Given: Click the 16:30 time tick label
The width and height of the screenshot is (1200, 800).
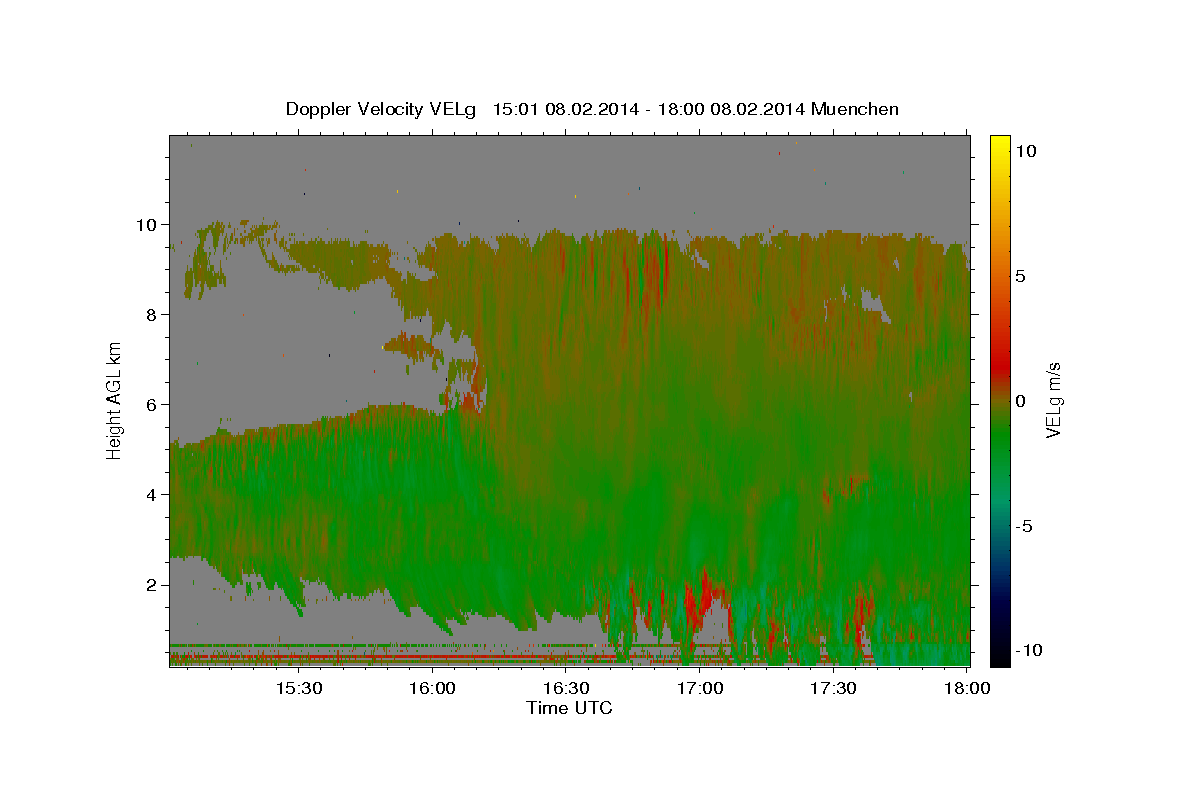Looking at the screenshot, I should pyautogui.click(x=566, y=689).
